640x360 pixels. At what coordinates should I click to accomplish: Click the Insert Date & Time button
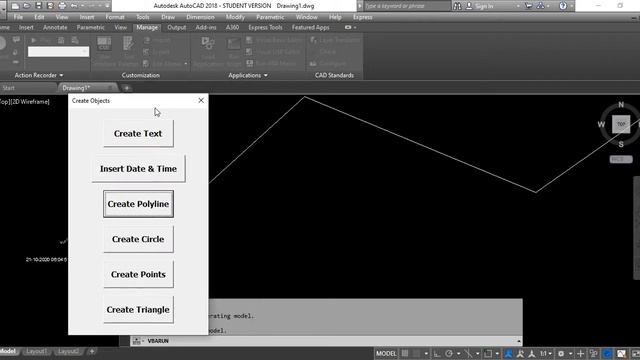point(138,169)
